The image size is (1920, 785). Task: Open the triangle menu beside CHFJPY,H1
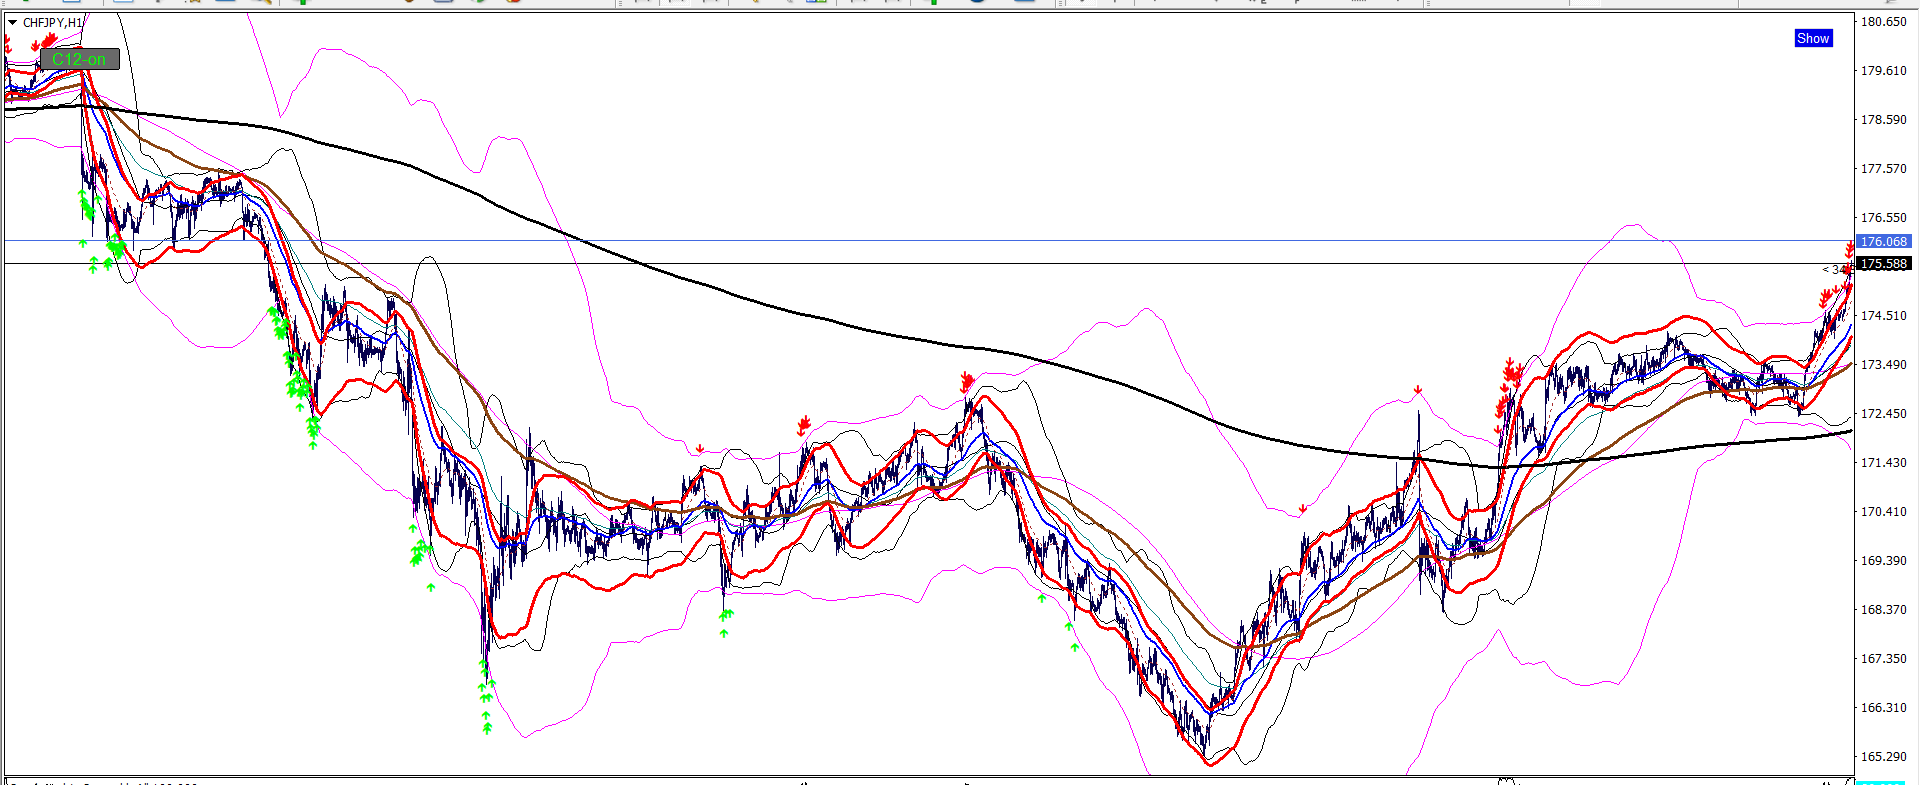pos(12,22)
